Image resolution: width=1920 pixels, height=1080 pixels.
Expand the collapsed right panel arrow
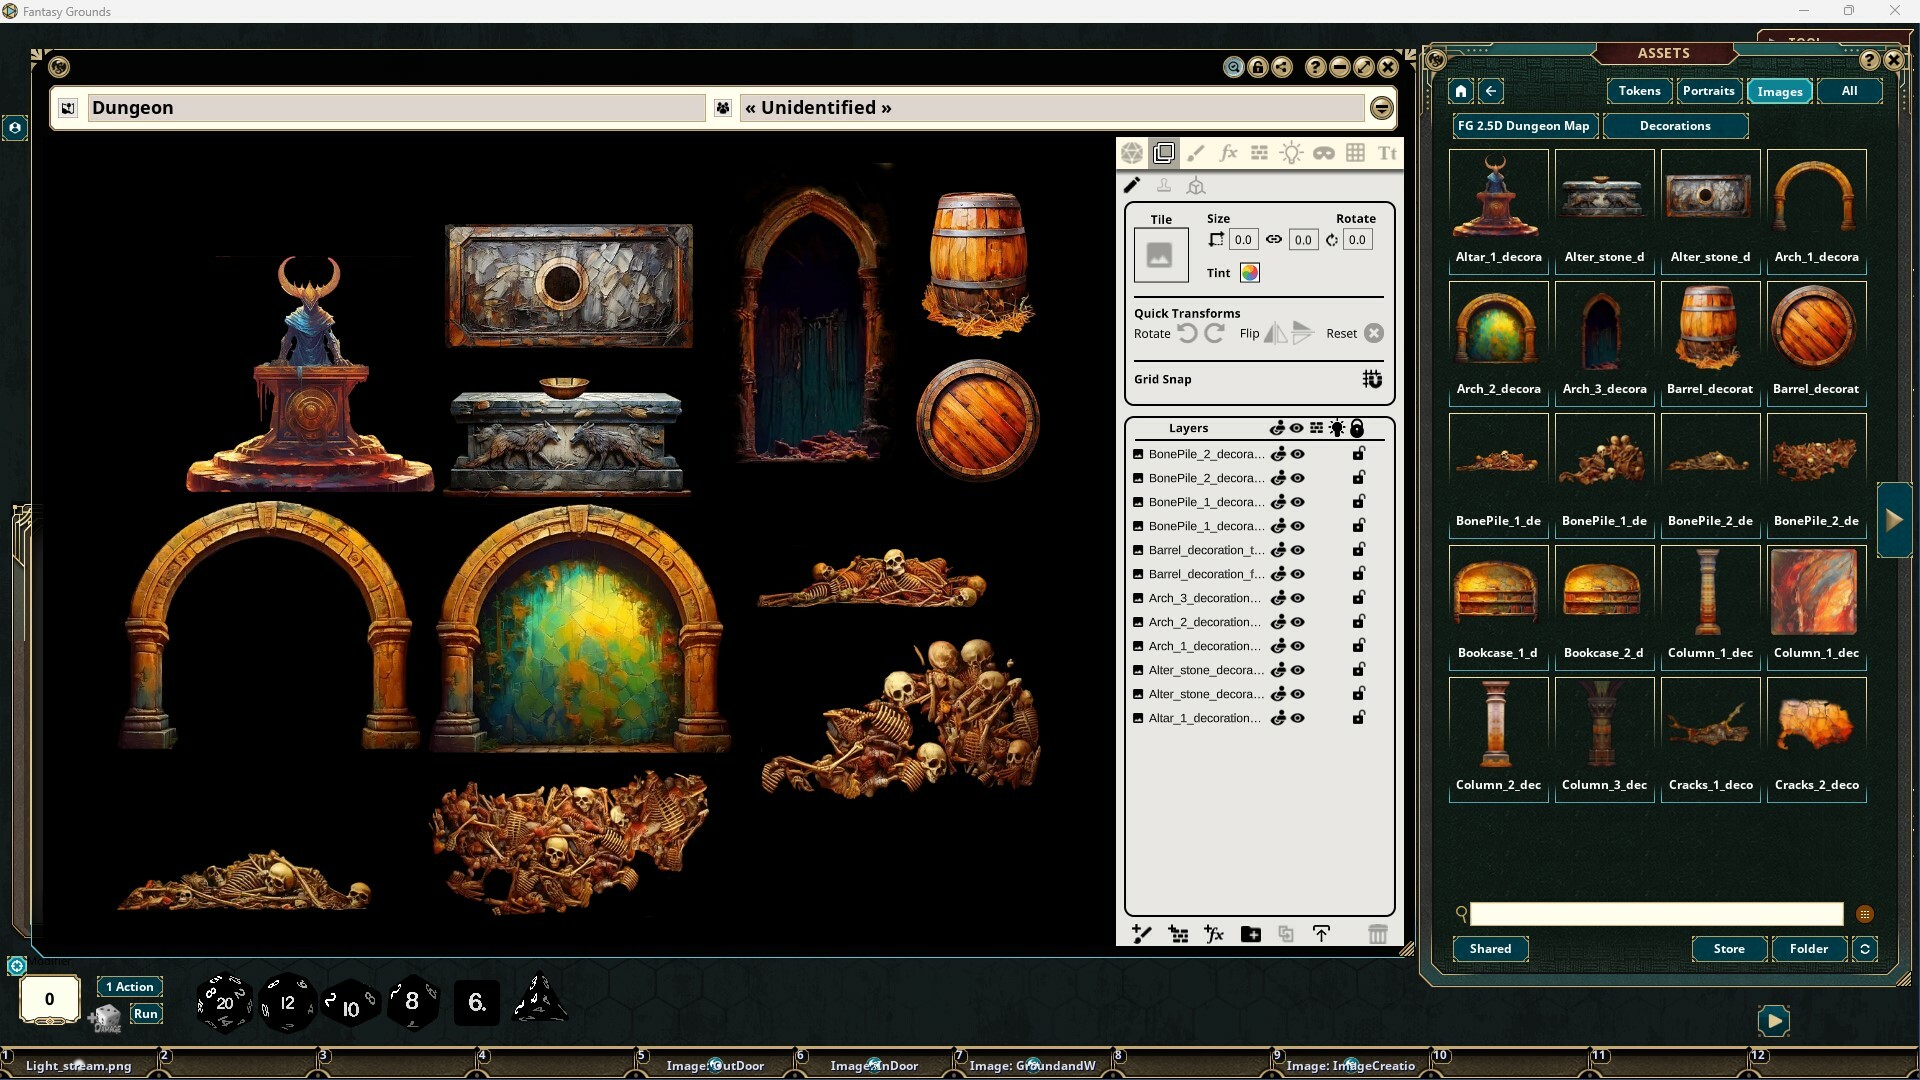tap(1895, 518)
